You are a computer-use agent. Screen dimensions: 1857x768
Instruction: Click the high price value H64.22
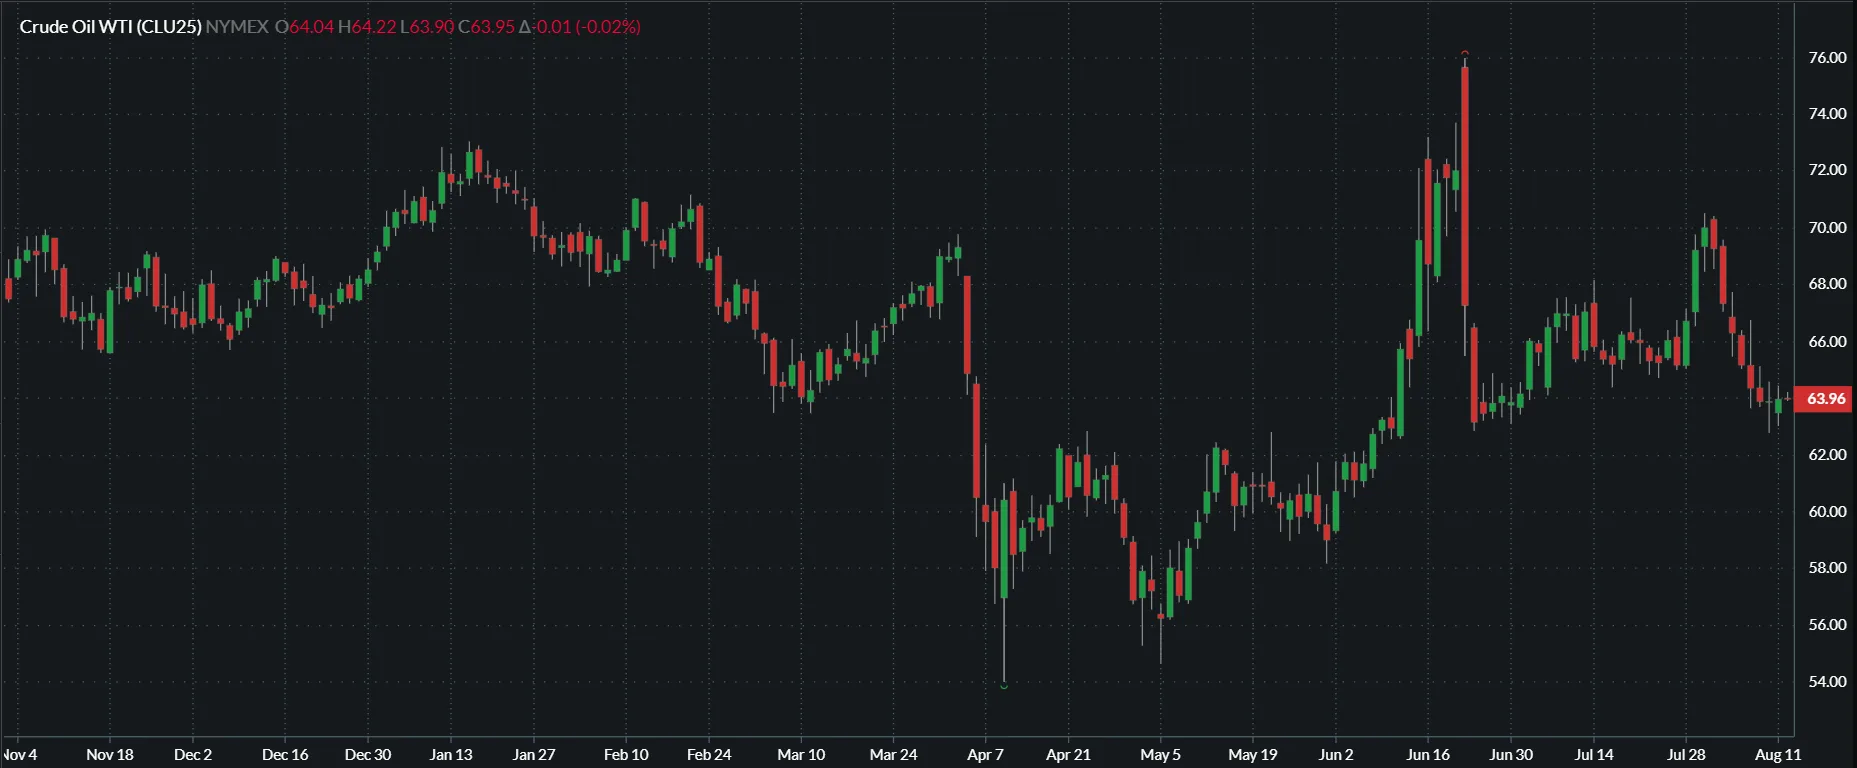367,27
